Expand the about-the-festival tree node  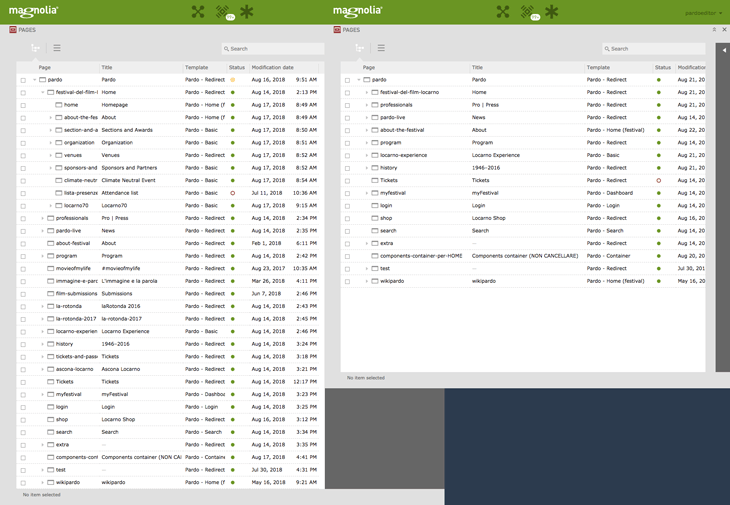(x=367, y=130)
